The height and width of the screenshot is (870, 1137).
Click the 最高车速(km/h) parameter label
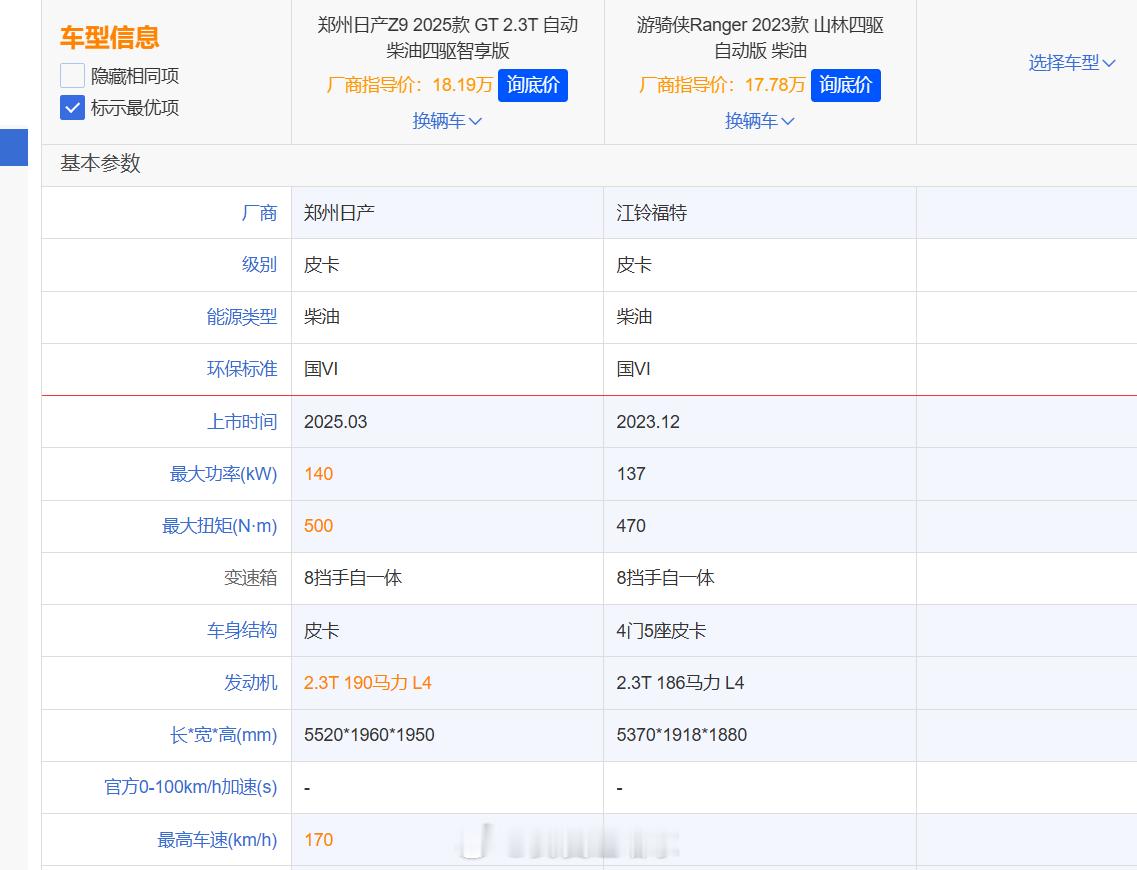[x=218, y=840]
